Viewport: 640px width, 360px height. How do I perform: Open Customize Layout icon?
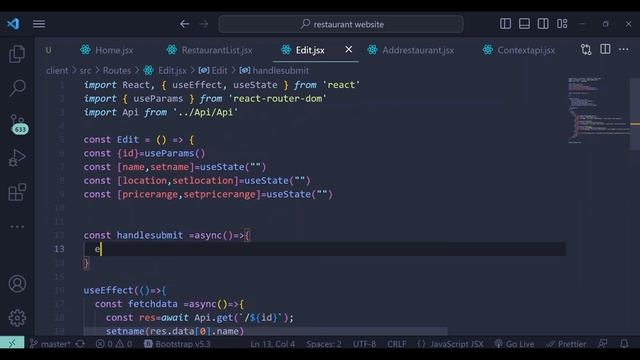pyautogui.click(x=562, y=24)
